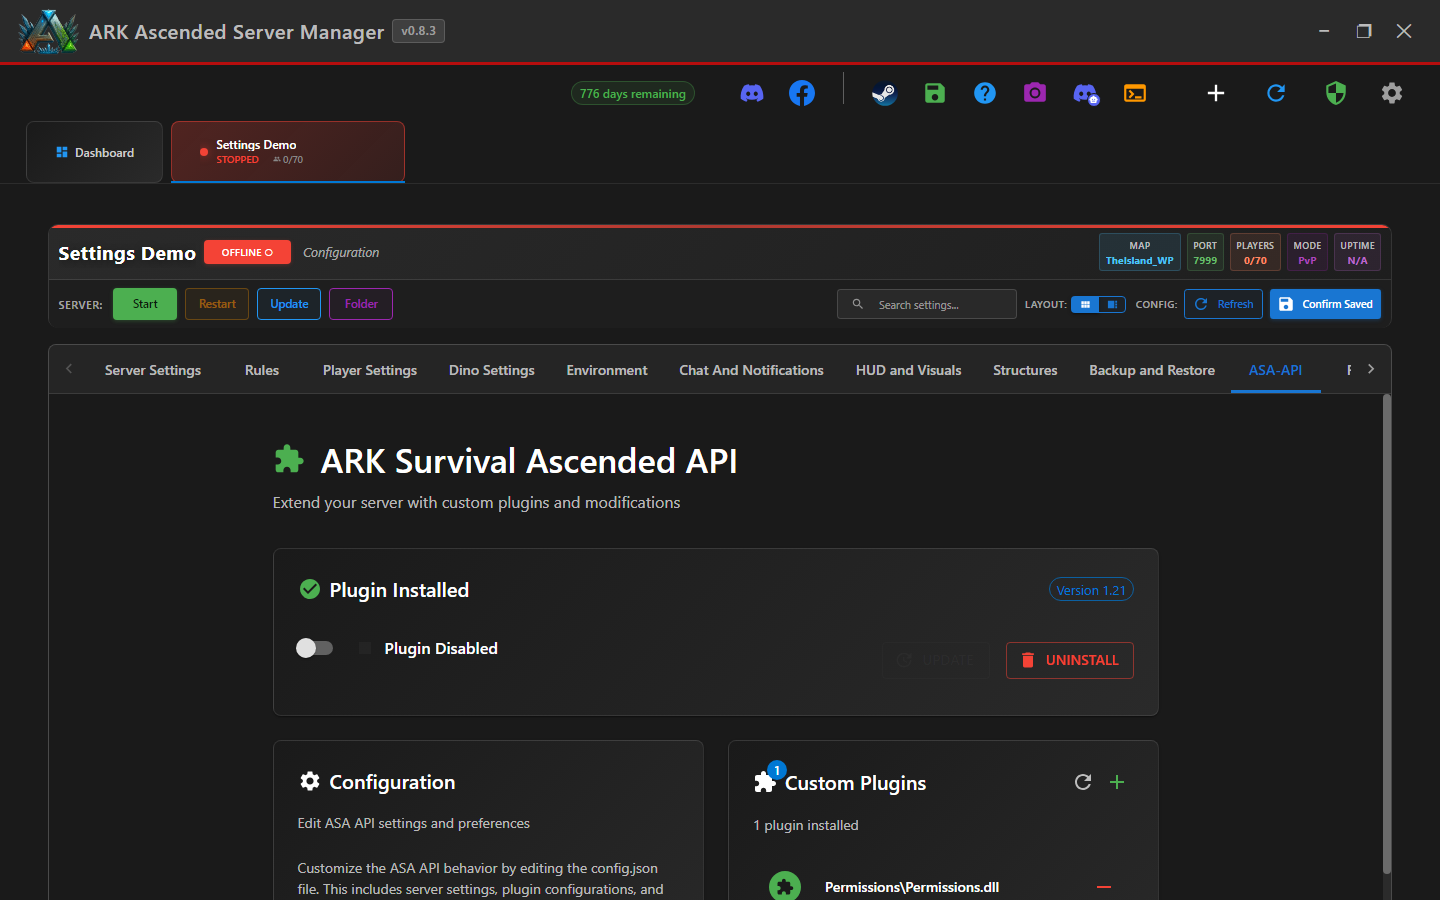Image resolution: width=1440 pixels, height=900 pixels.
Task: Open application settings gear icon
Action: (x=1392, y=93)
